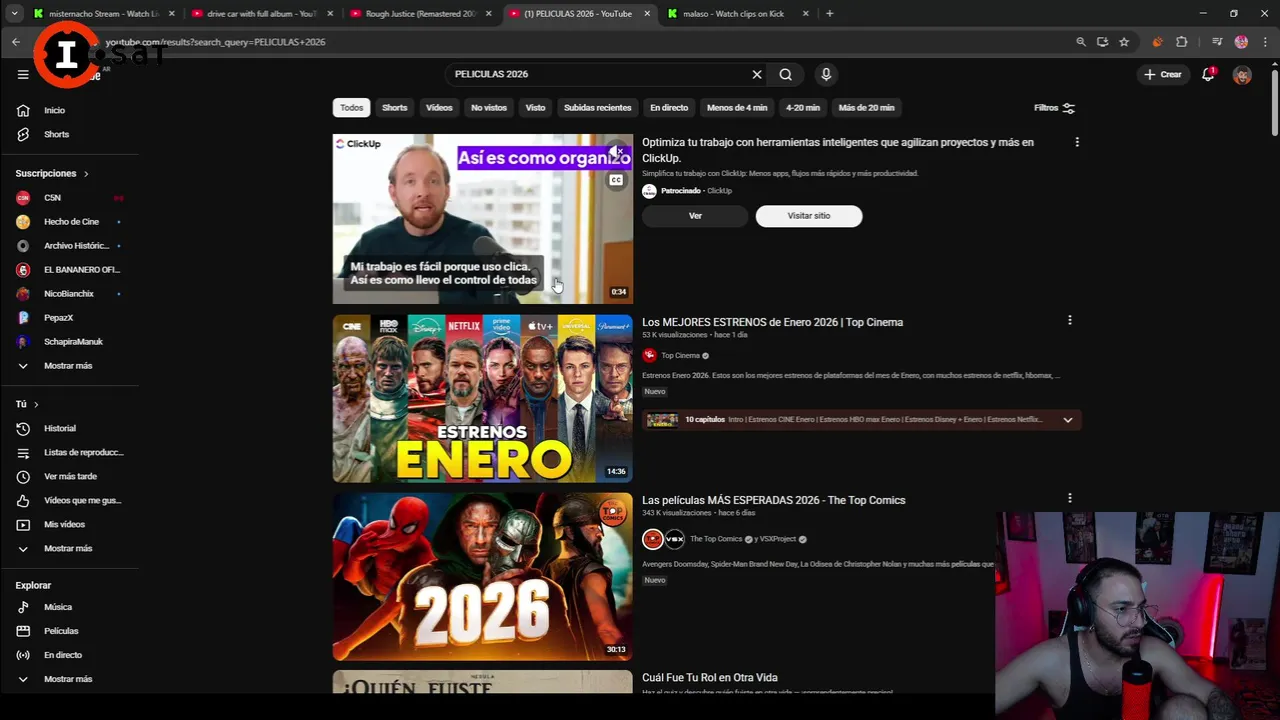Bookmark this page with star icon

coord(1124,42)
